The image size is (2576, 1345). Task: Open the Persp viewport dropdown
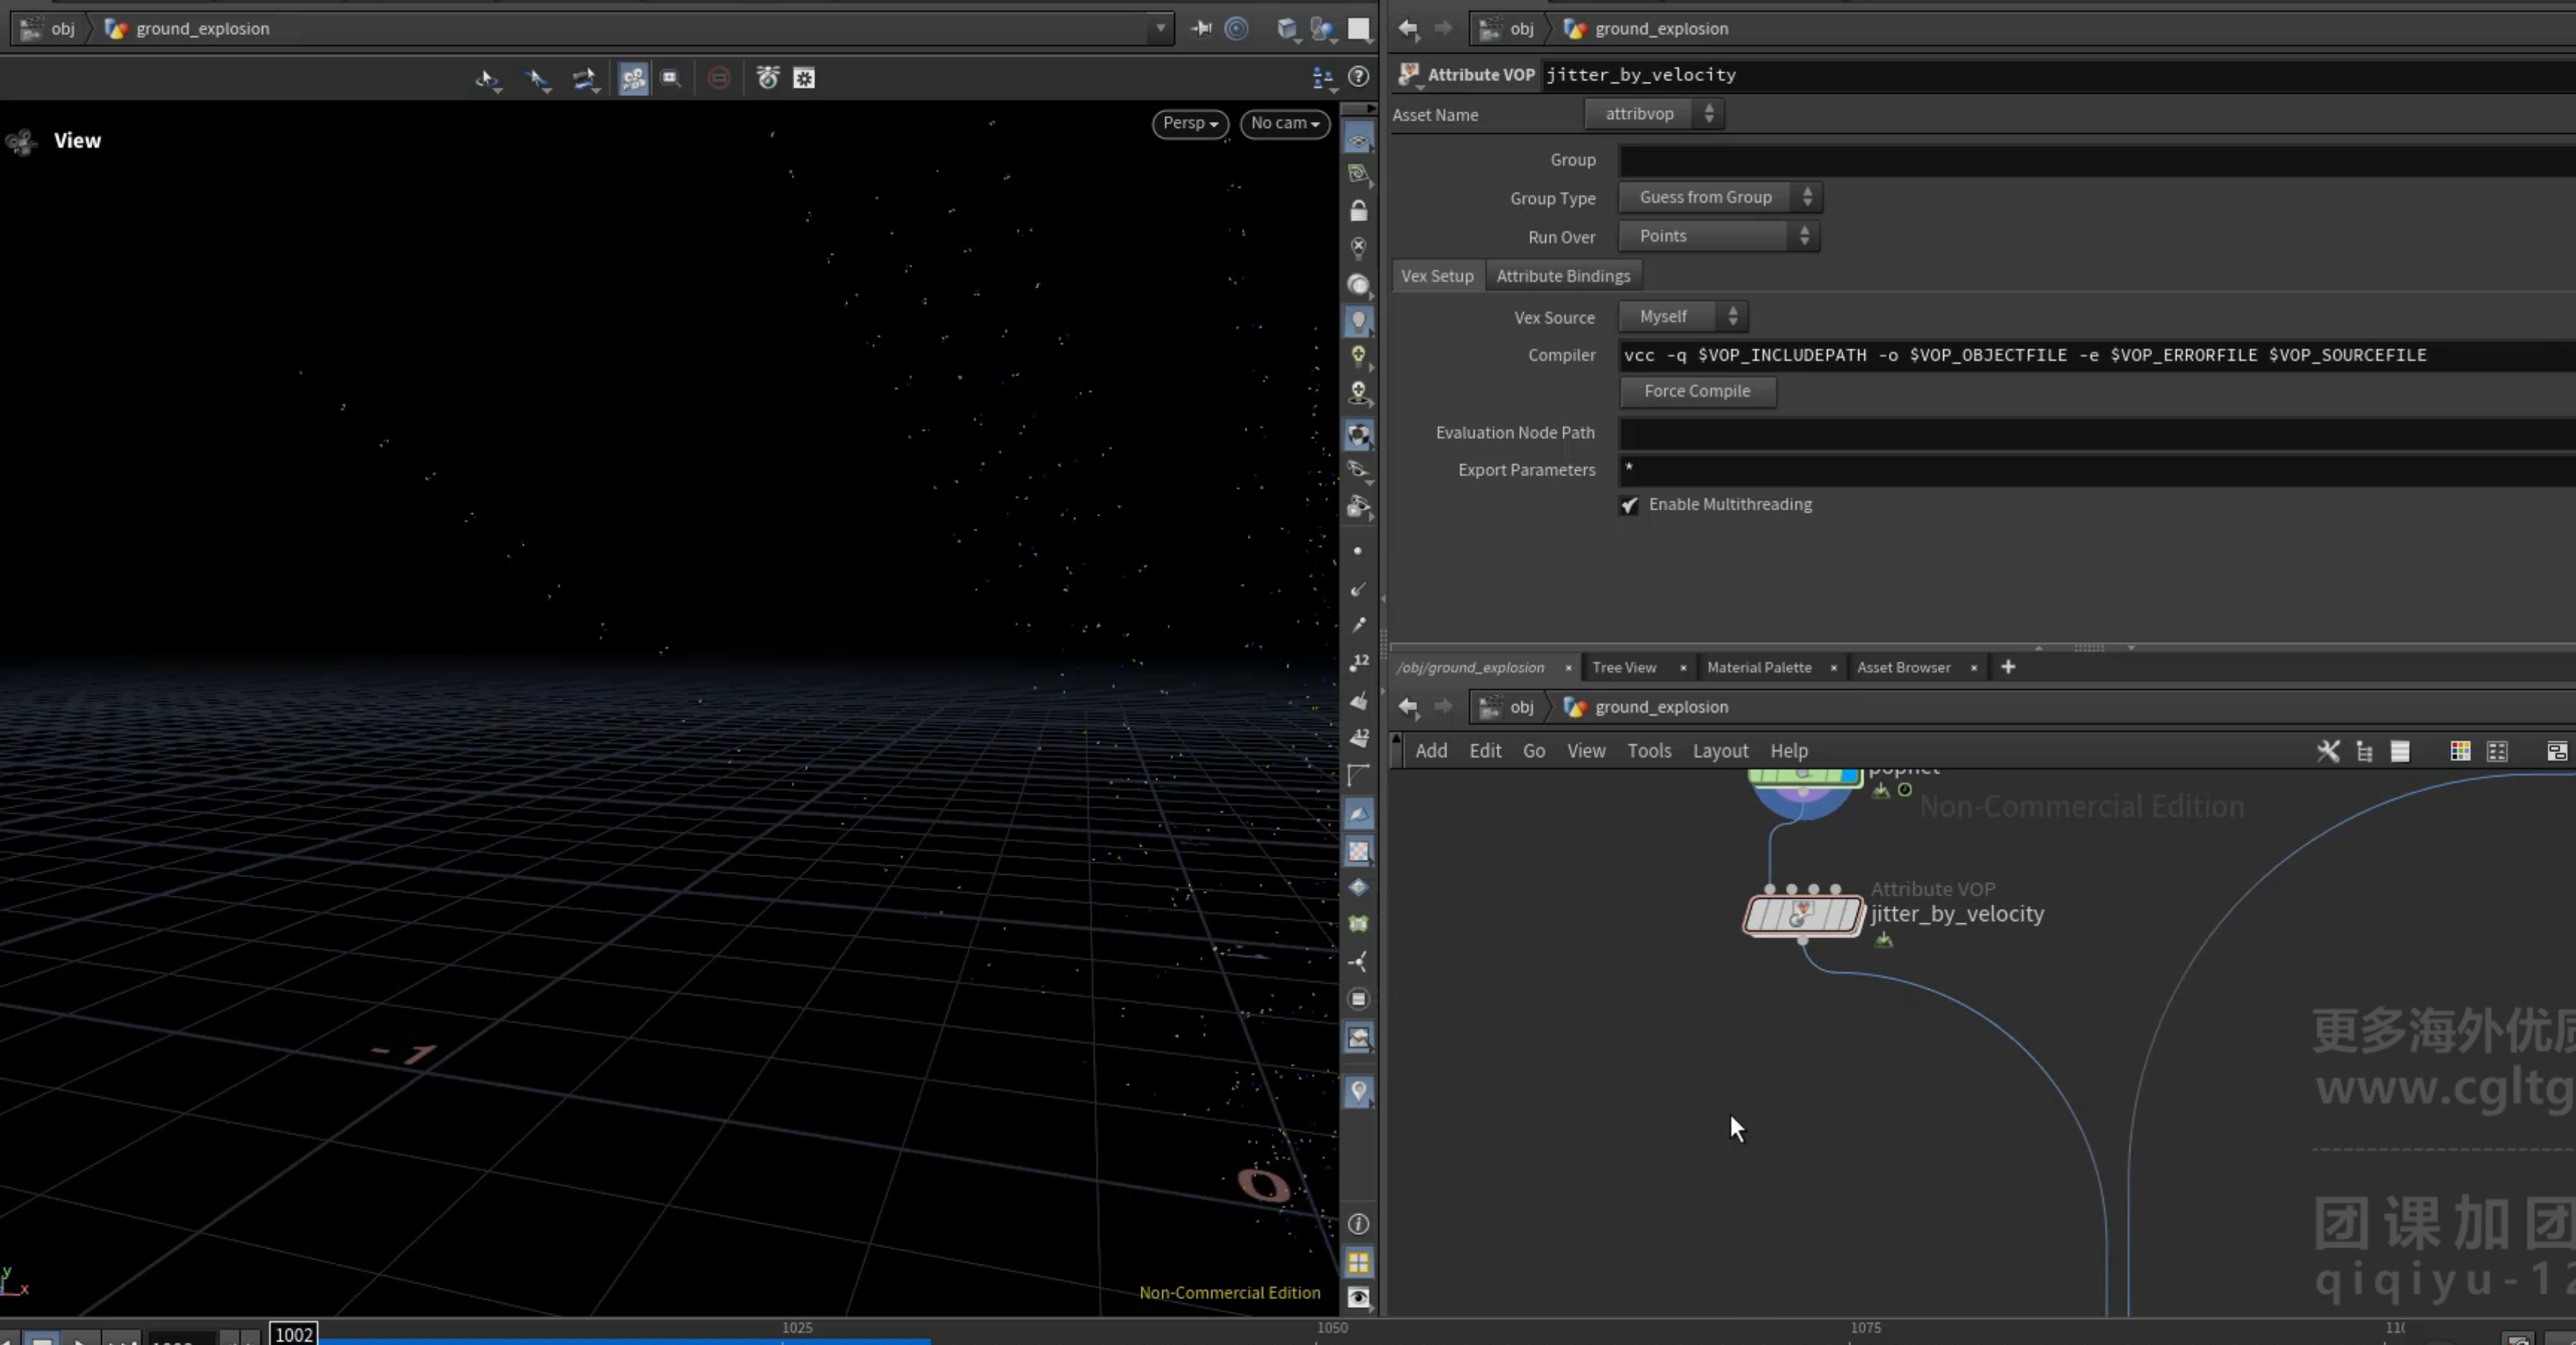(x=1190, y=123)
